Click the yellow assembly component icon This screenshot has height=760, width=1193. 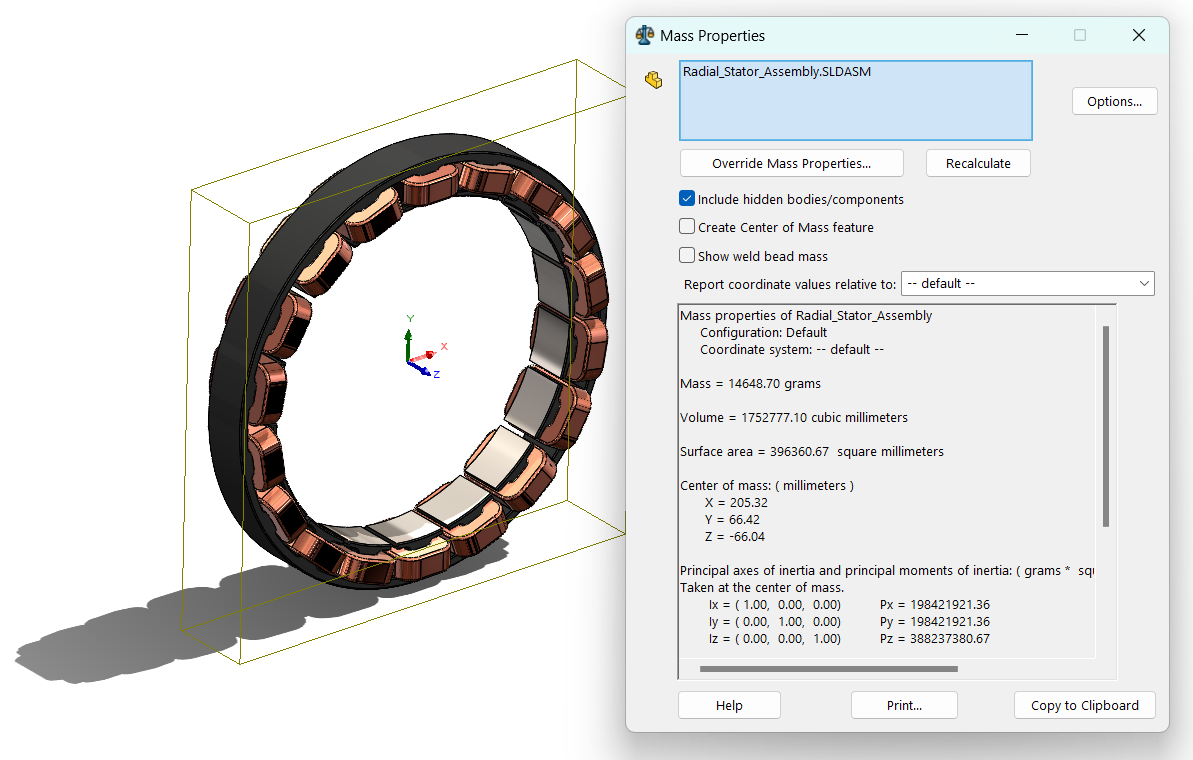point(654,80)
